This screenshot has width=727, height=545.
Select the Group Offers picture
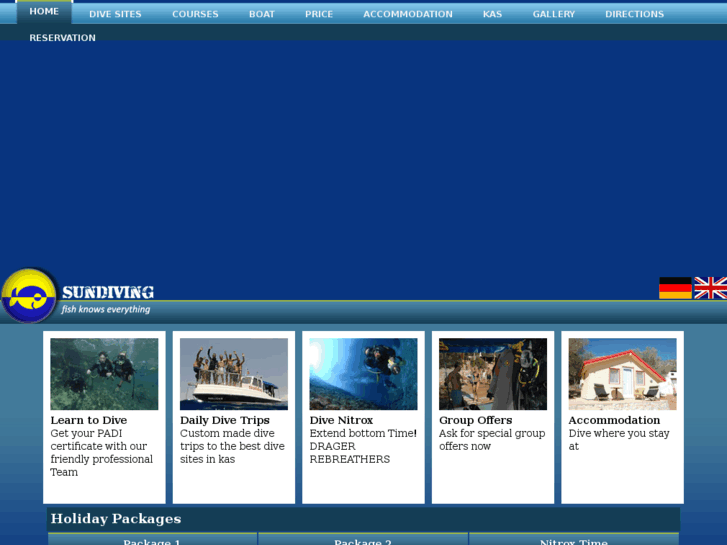coord(492,373)
